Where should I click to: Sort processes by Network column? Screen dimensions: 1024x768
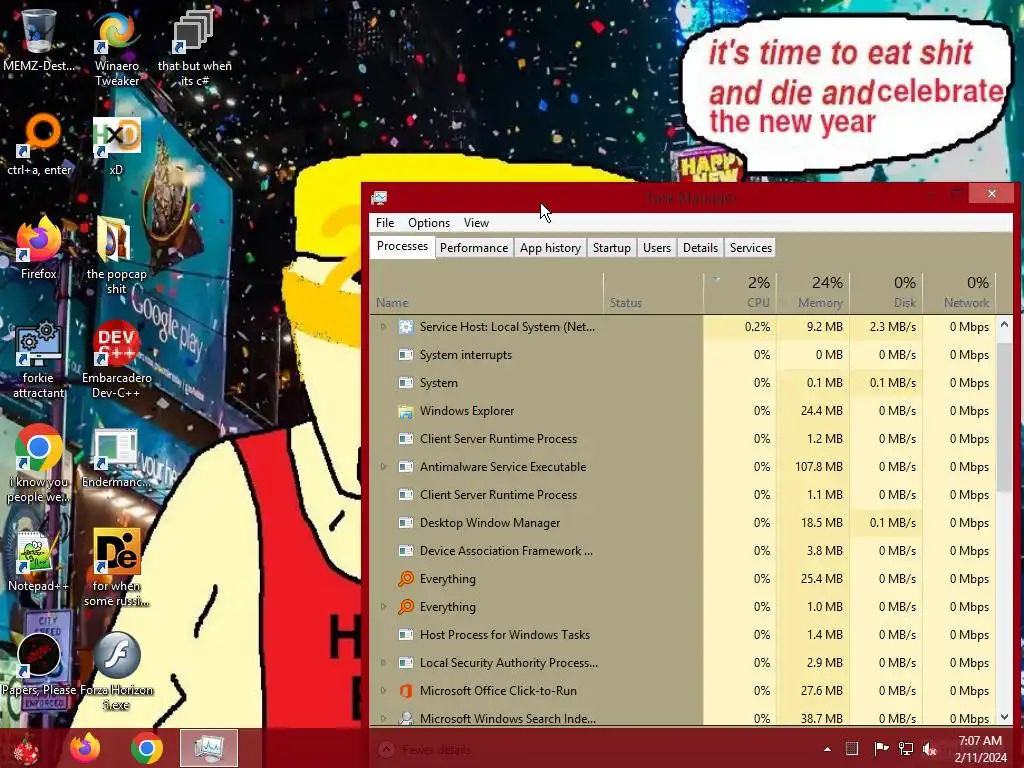pos(959,293)
